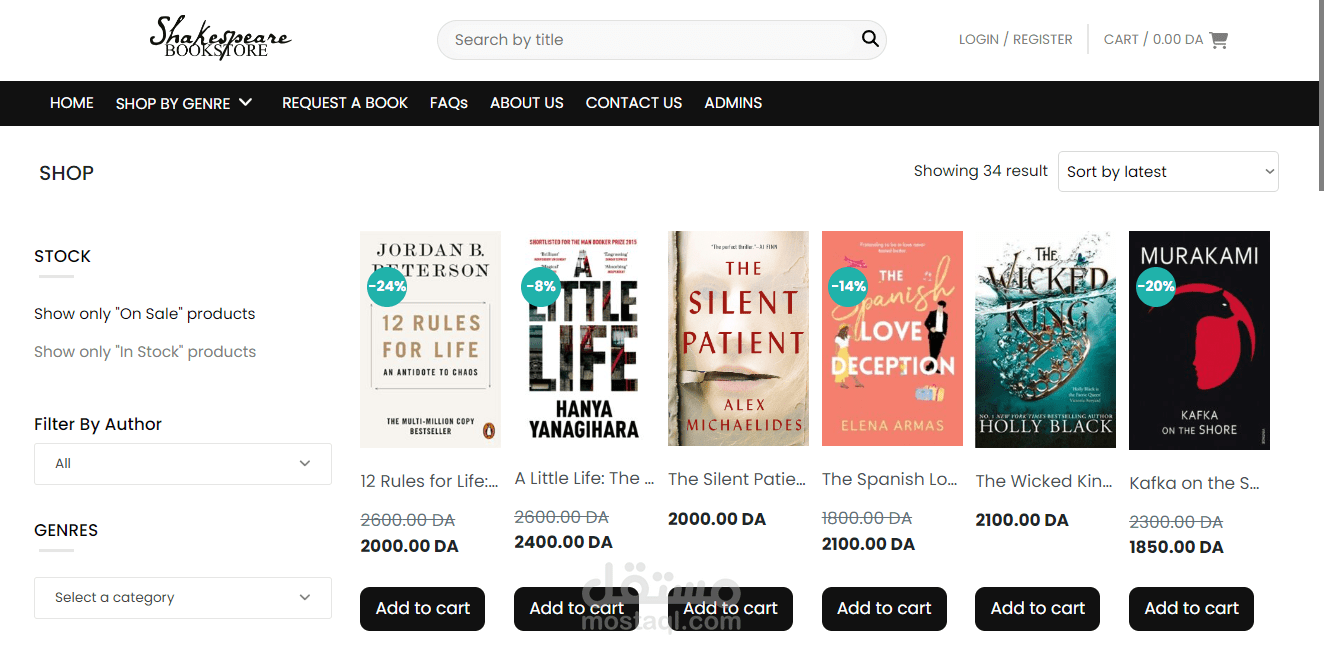Click the -14% sale badge

pyautogui.click(x=848, y=286)
